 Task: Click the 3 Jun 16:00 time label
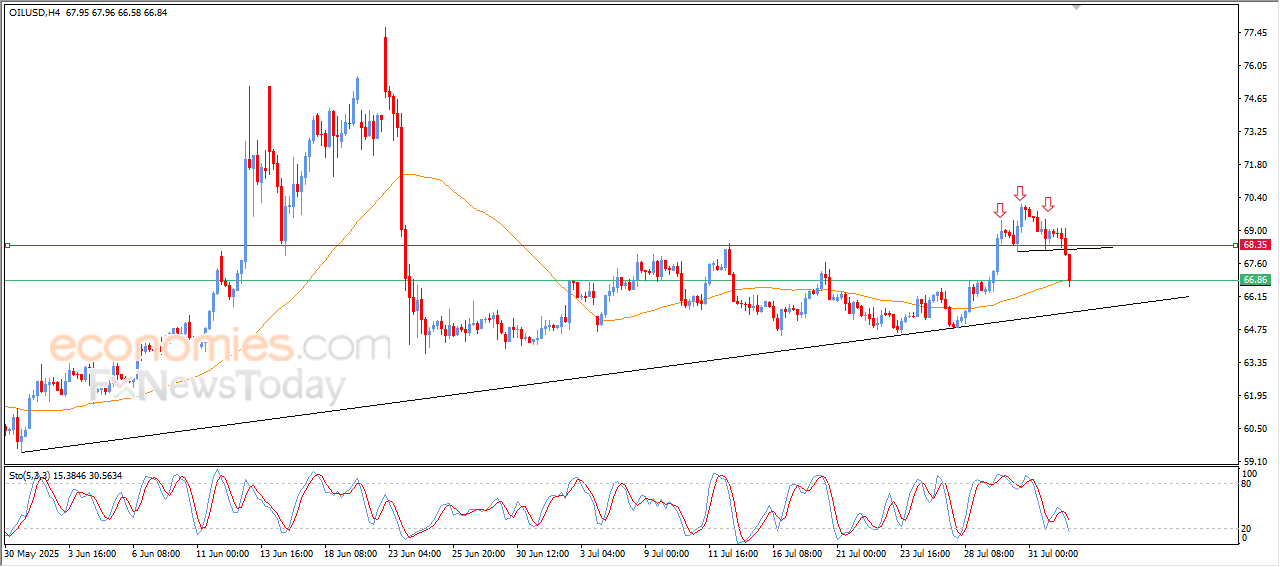(92, 552)
